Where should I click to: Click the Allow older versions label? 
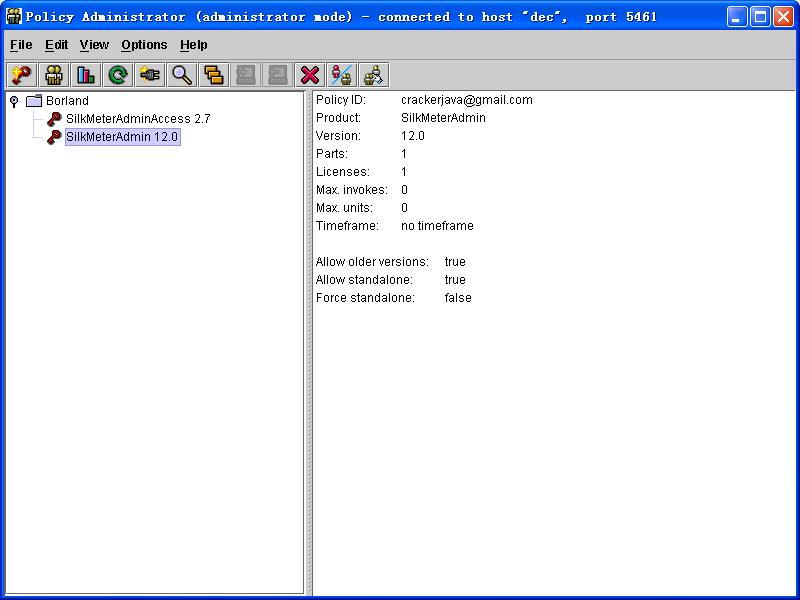[372, 262]
